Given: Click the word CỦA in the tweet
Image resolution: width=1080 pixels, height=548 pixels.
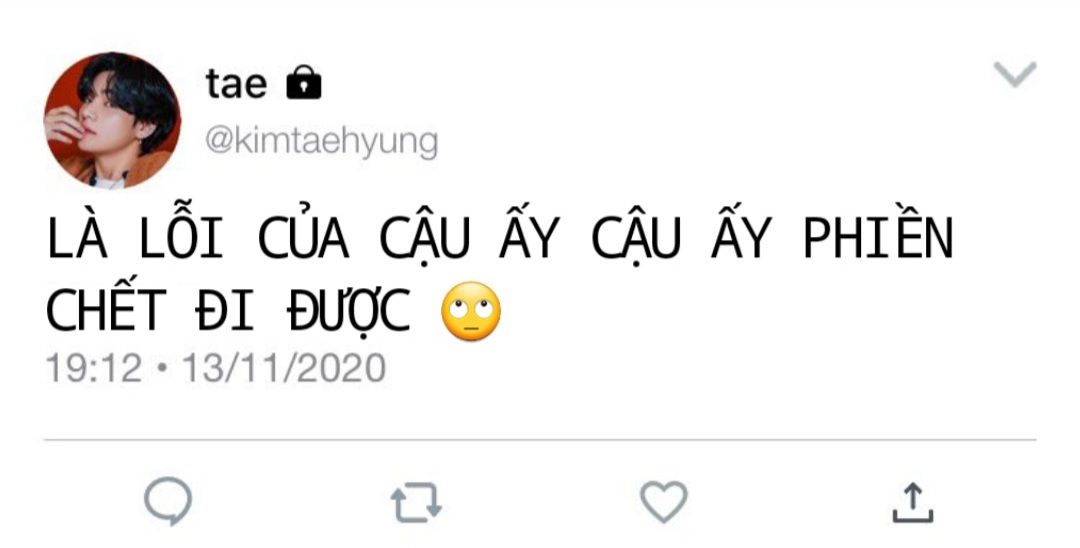Looking at the screenshot, I should 303,237.
